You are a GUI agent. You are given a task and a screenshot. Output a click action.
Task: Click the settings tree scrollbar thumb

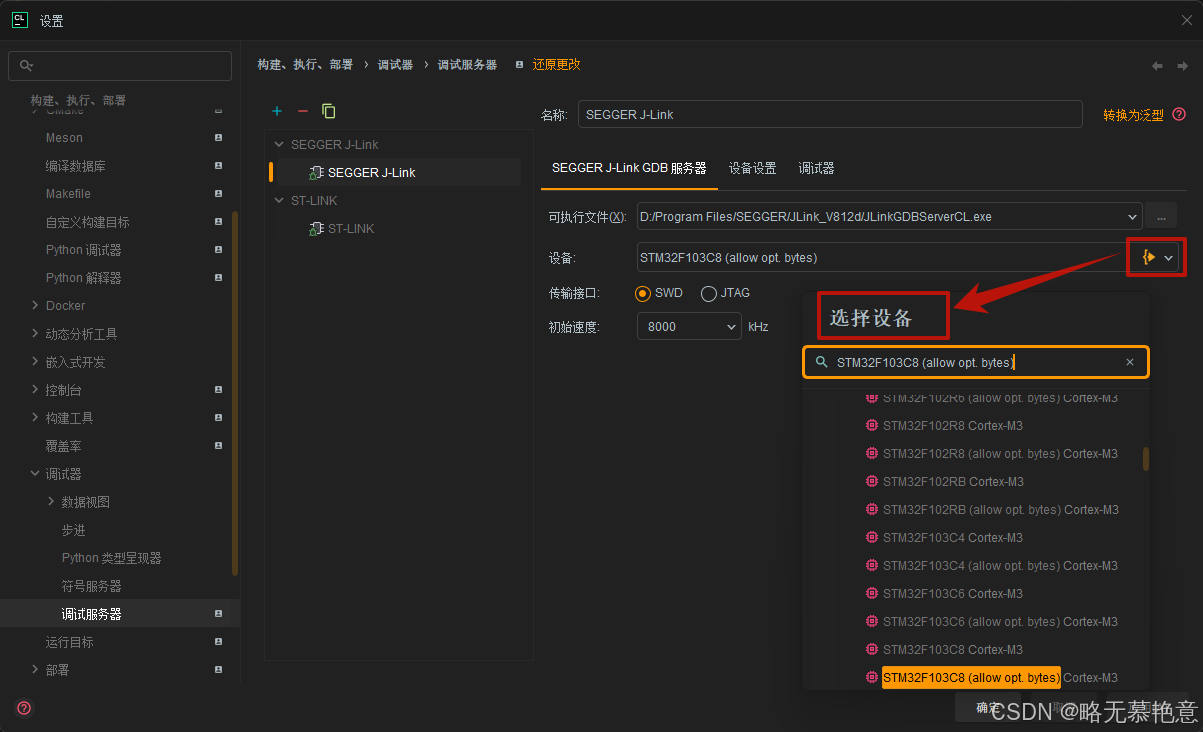(235, 392)
